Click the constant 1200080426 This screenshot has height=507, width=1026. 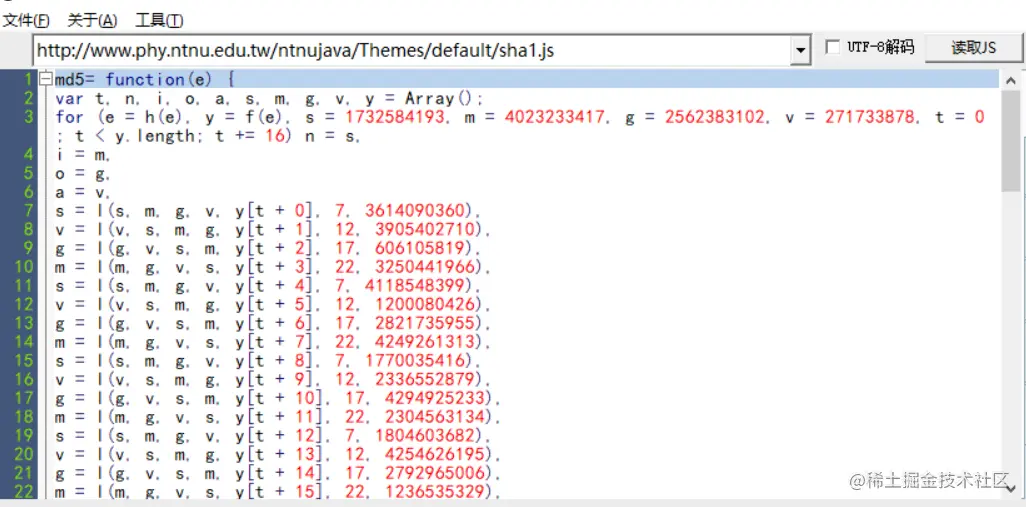pyautogui.click(x=426, y=304)
